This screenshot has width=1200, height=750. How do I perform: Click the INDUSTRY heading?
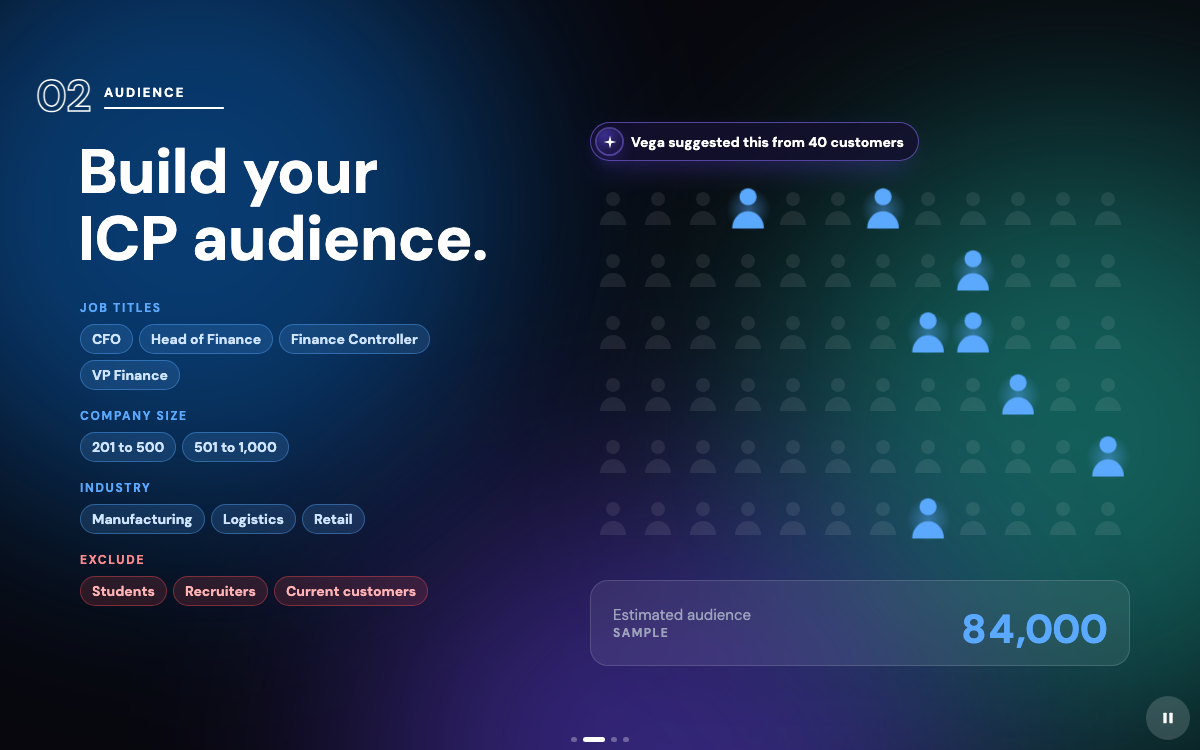click(115, 488)
